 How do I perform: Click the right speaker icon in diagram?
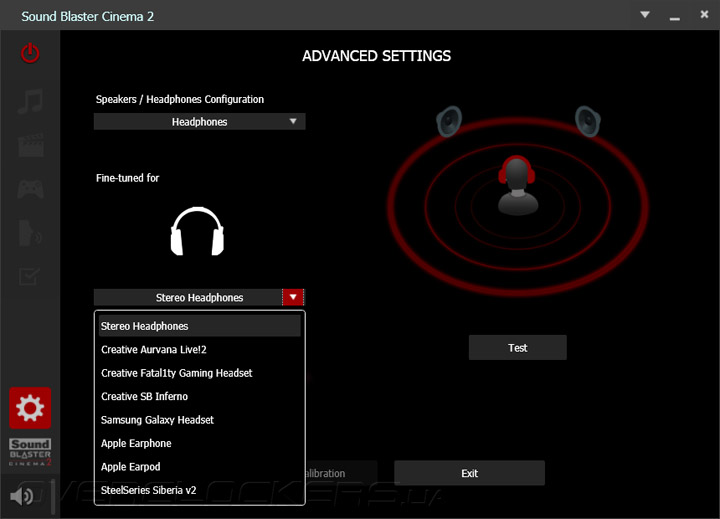pos(588,121)
